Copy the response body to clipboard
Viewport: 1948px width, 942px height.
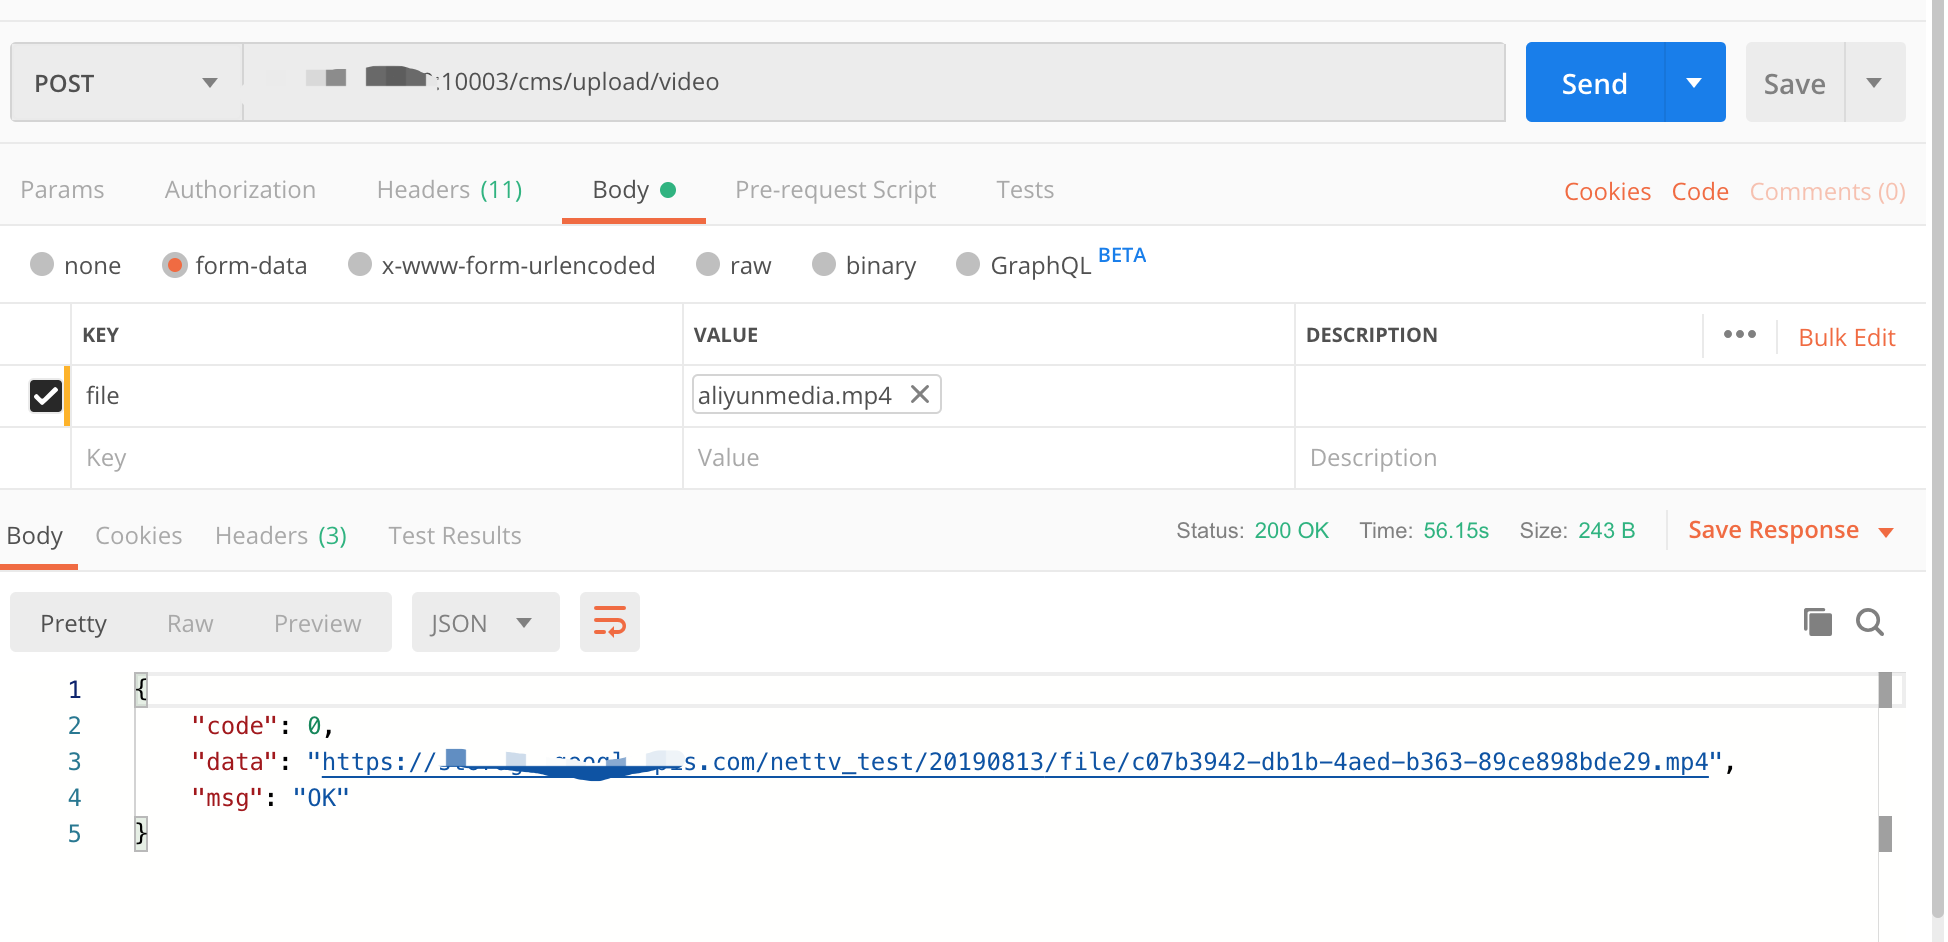[x=1817, y=621]
